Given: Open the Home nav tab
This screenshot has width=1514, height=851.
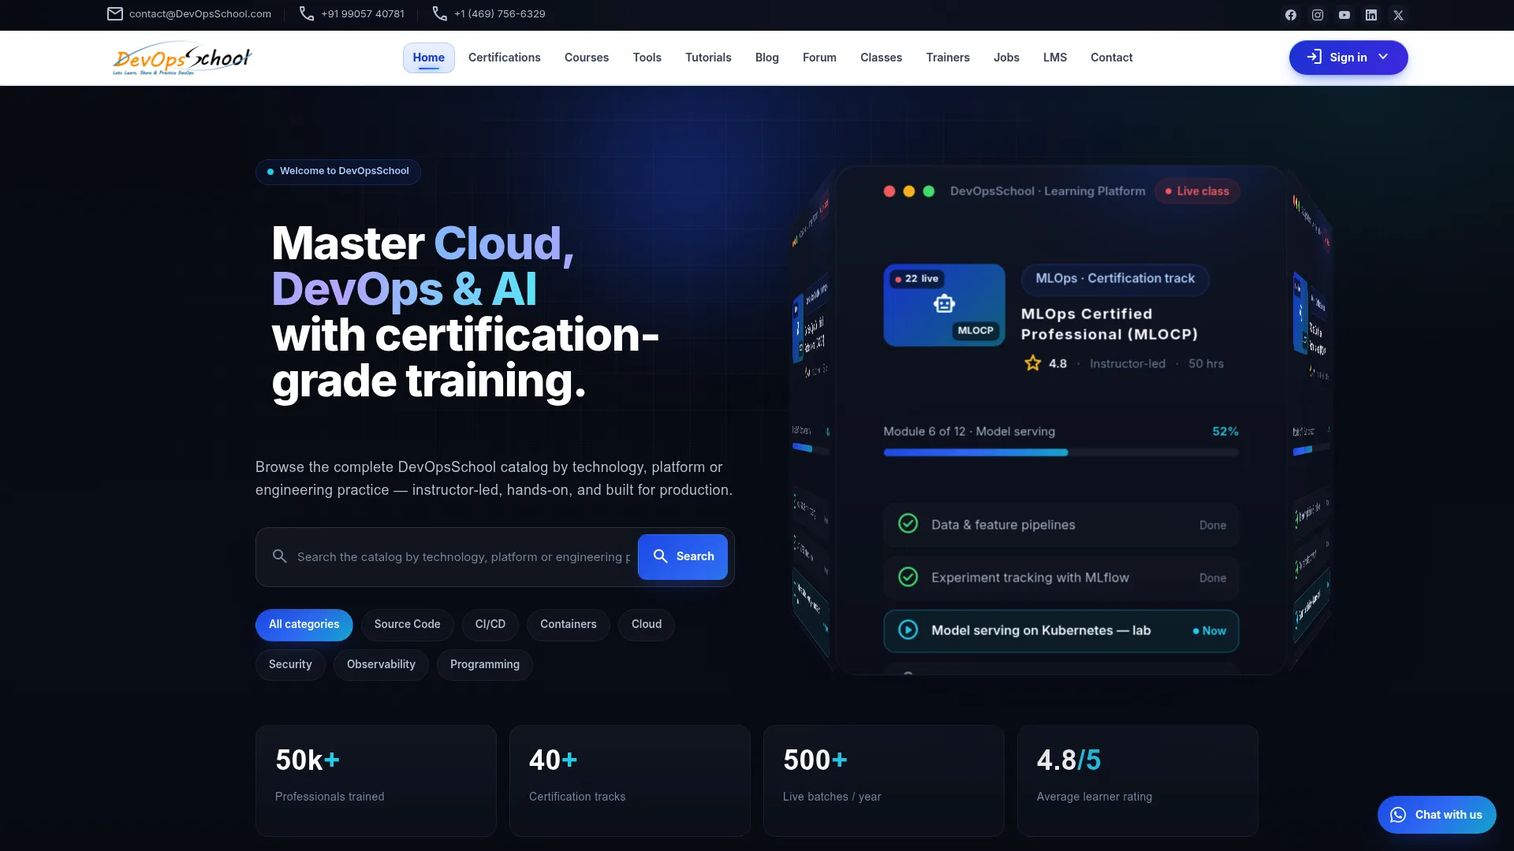Looking at the screenshot, I should (x=429, y=58).
